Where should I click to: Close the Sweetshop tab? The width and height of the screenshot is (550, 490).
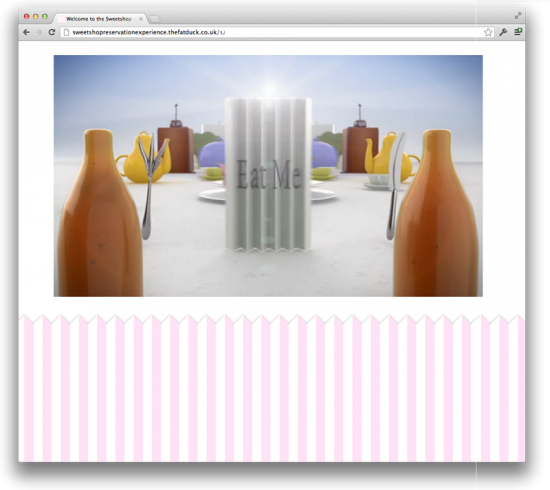click(141, 19)
